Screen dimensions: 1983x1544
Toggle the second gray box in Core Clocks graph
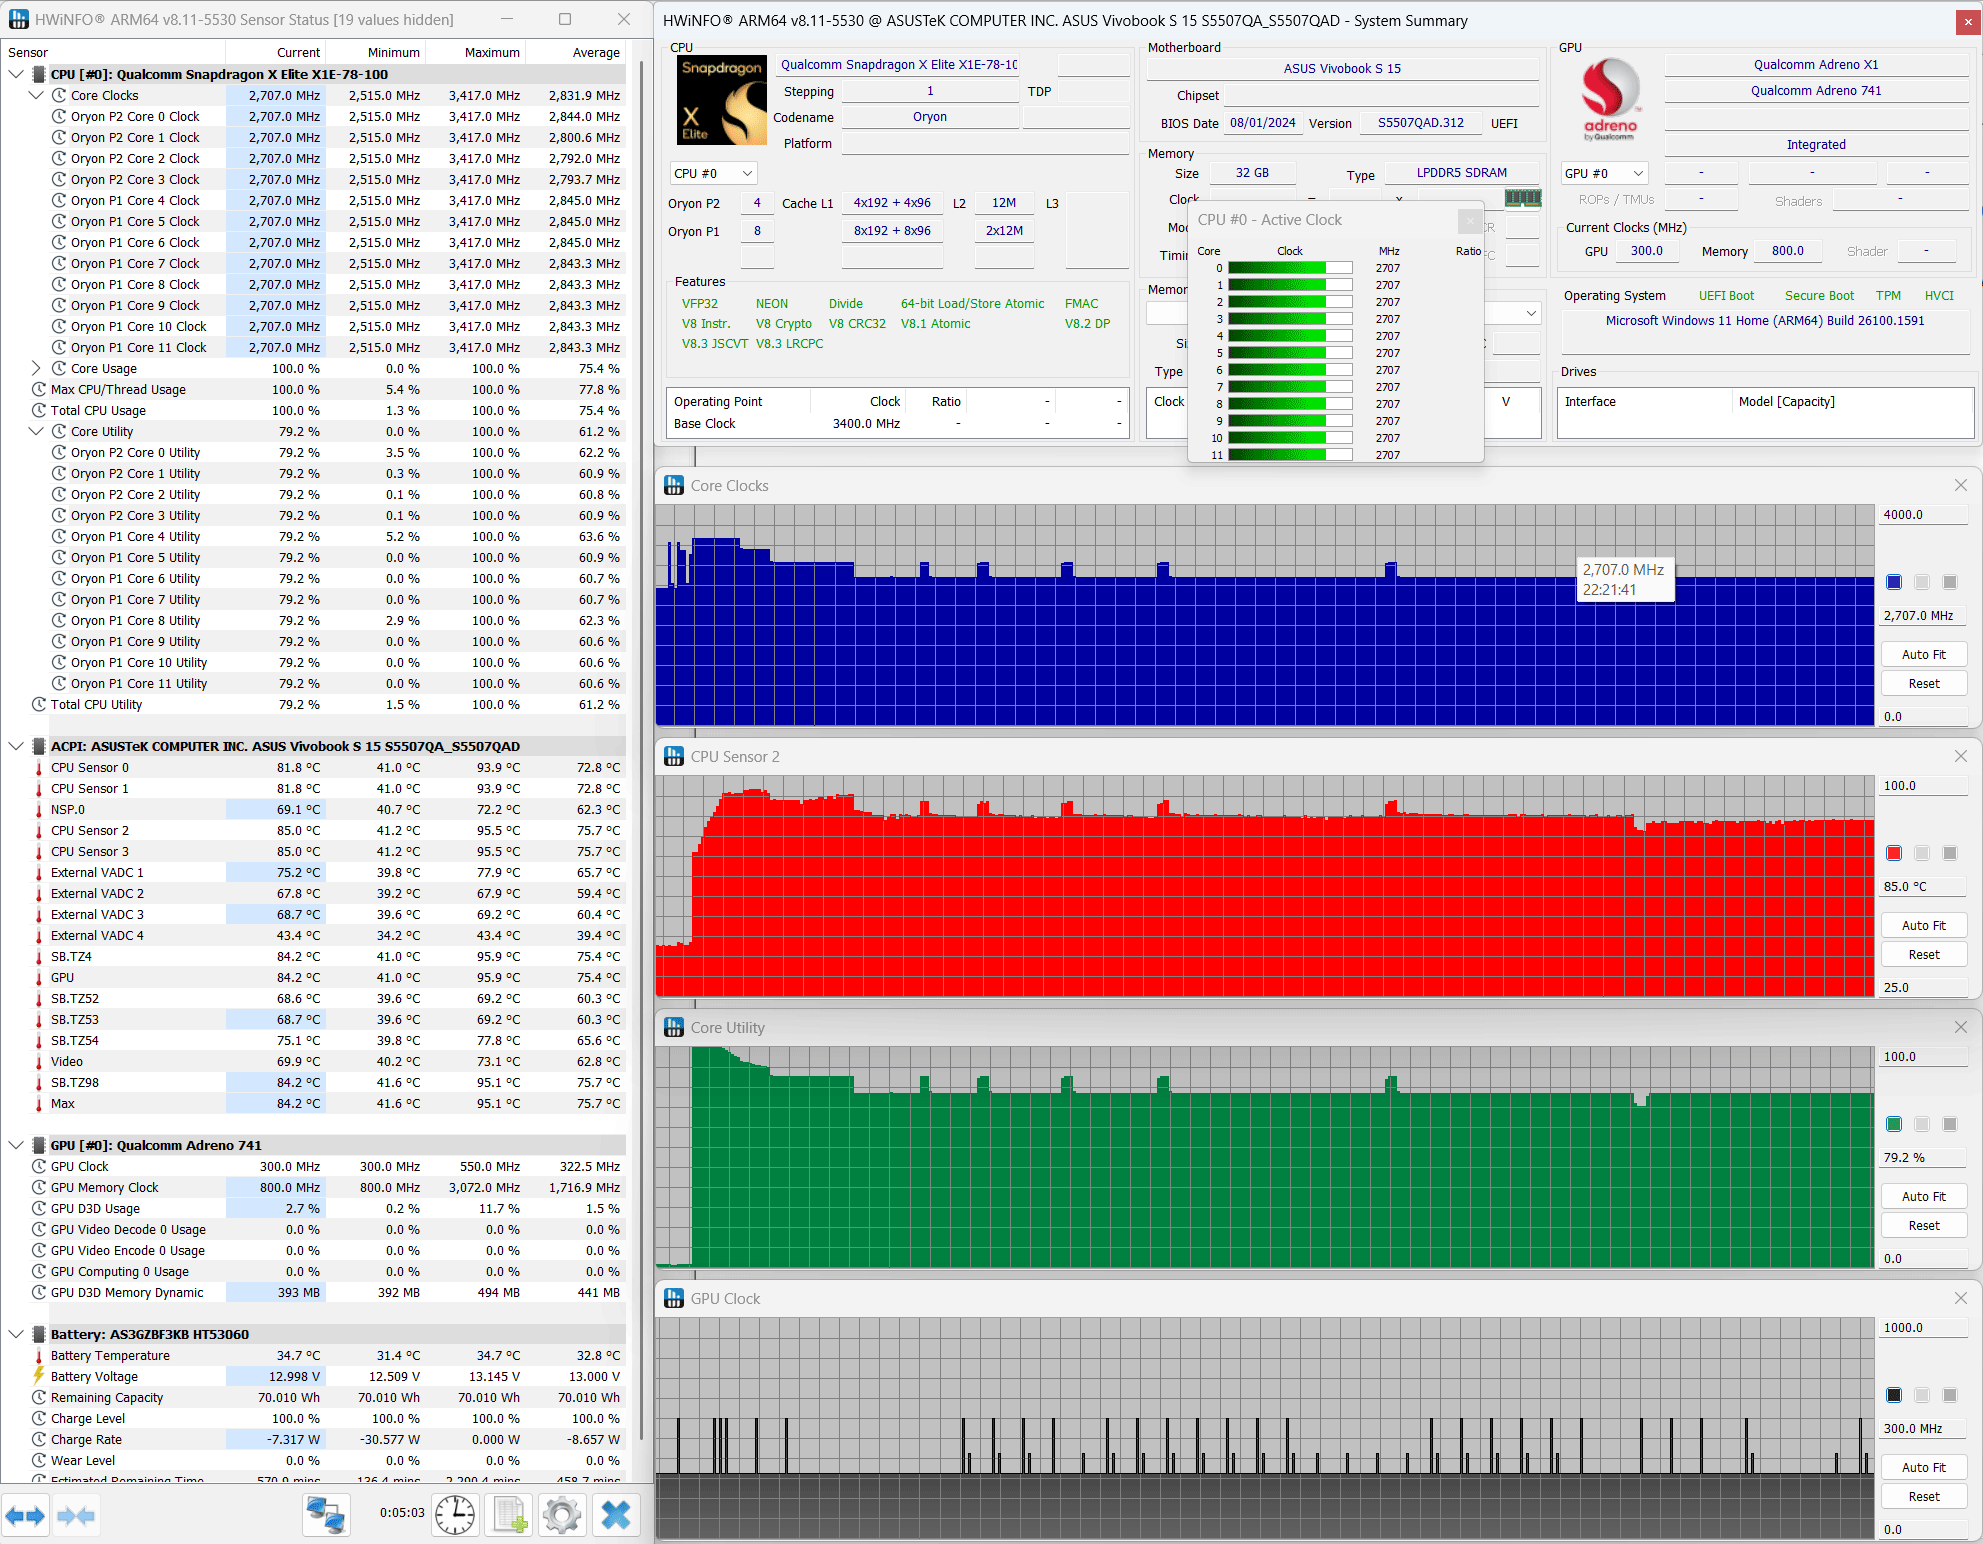pos(1921,582)
